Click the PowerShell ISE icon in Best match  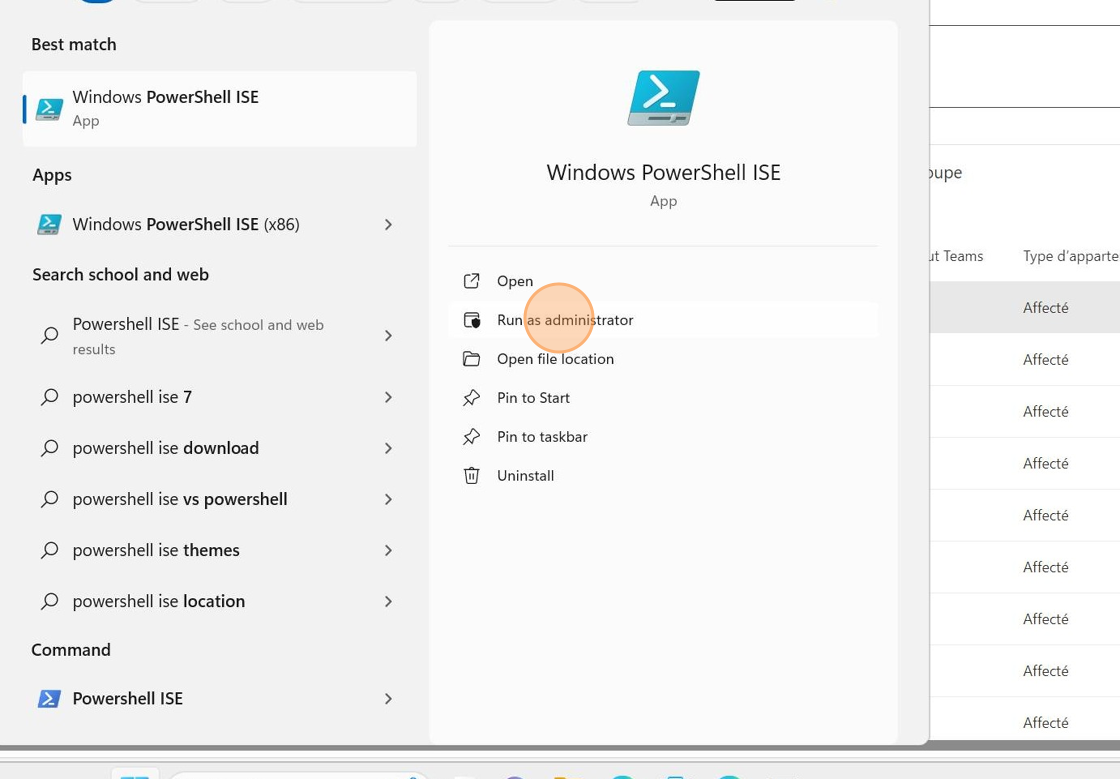click(x=49, y=109)
